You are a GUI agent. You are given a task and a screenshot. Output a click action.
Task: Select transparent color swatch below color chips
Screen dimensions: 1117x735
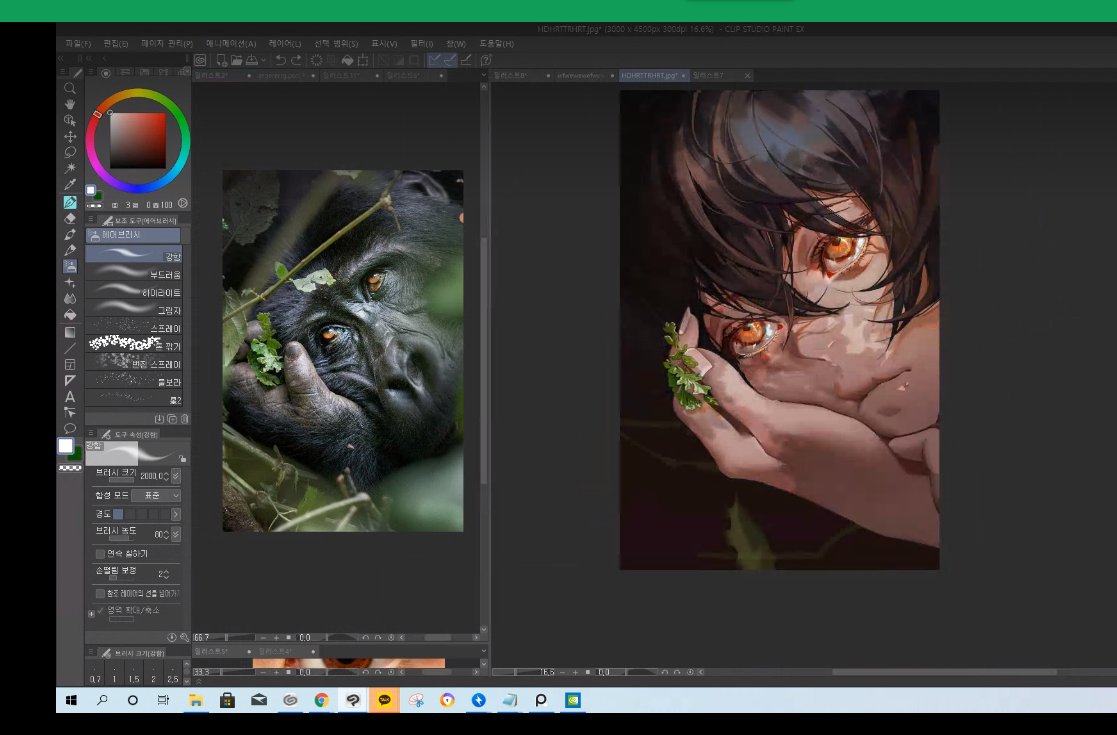coord(70,468)
